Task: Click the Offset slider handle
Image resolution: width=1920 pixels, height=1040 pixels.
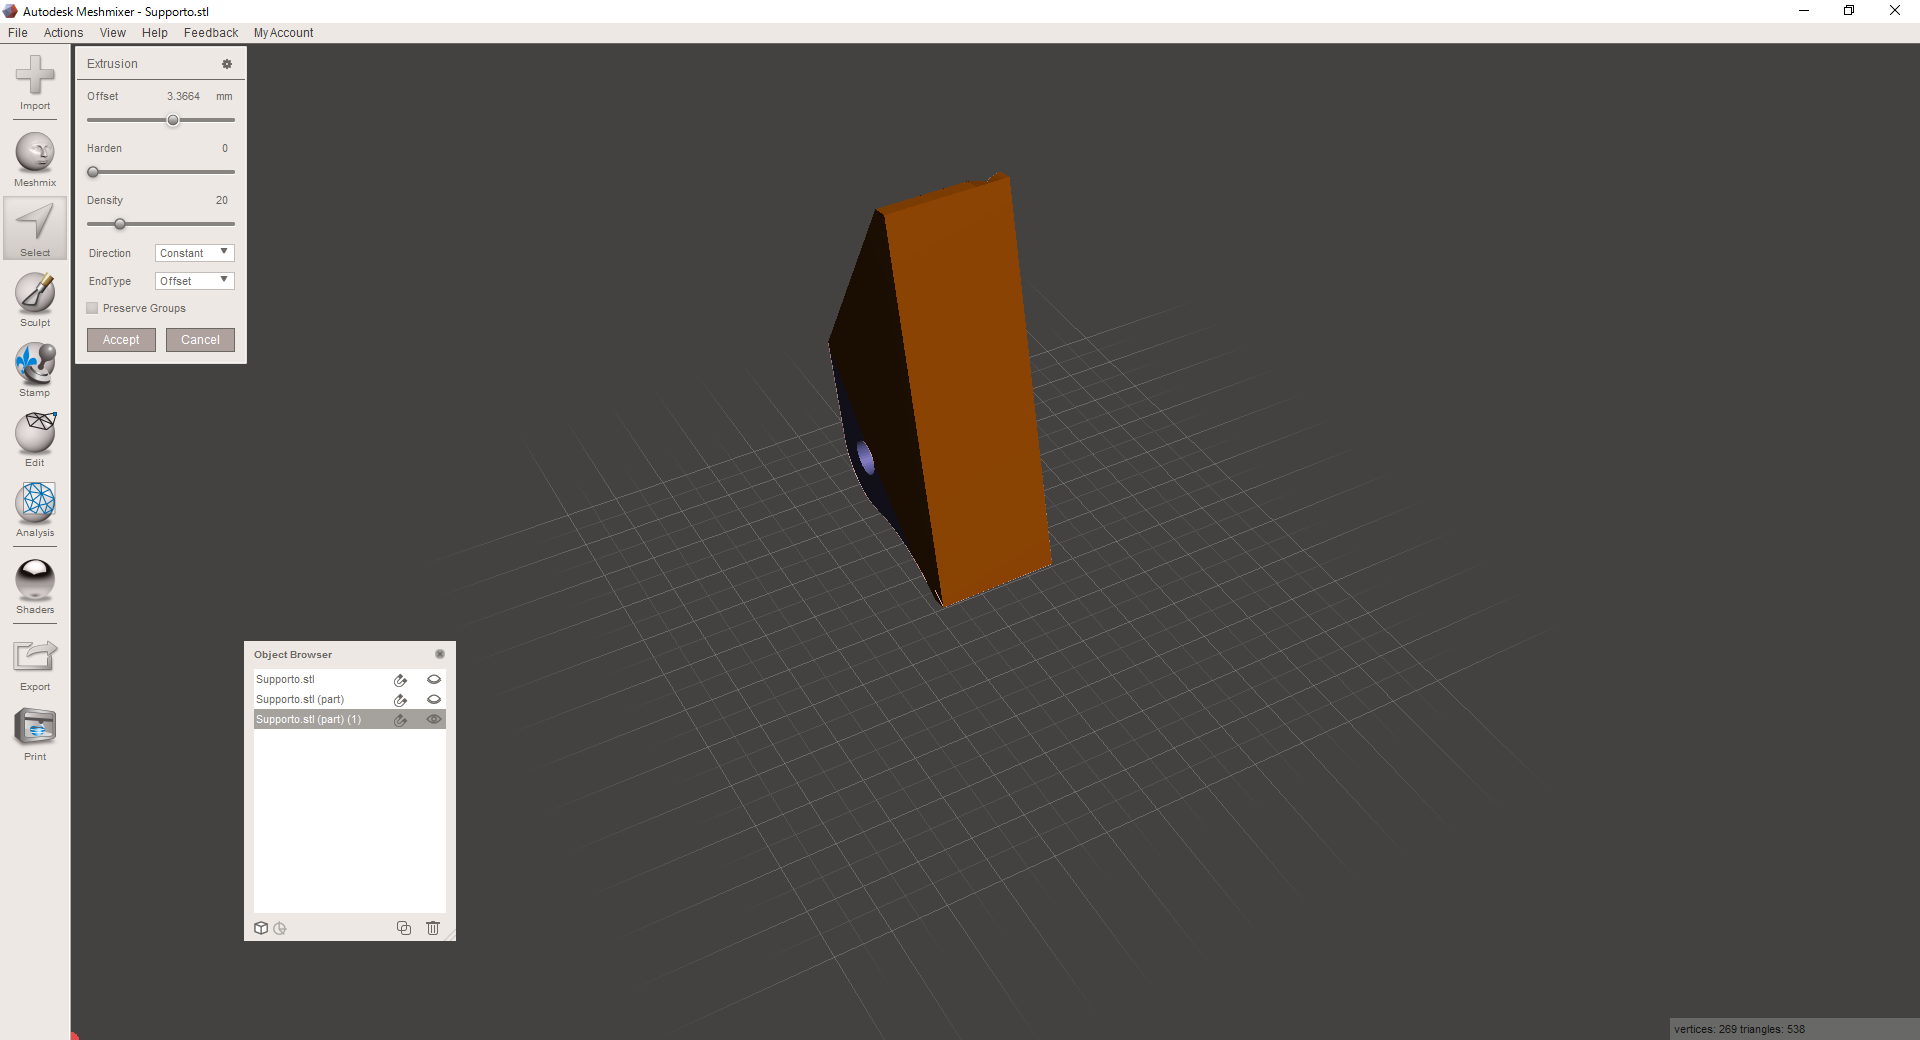Action: pyautogui.click(x=173, y=120)
